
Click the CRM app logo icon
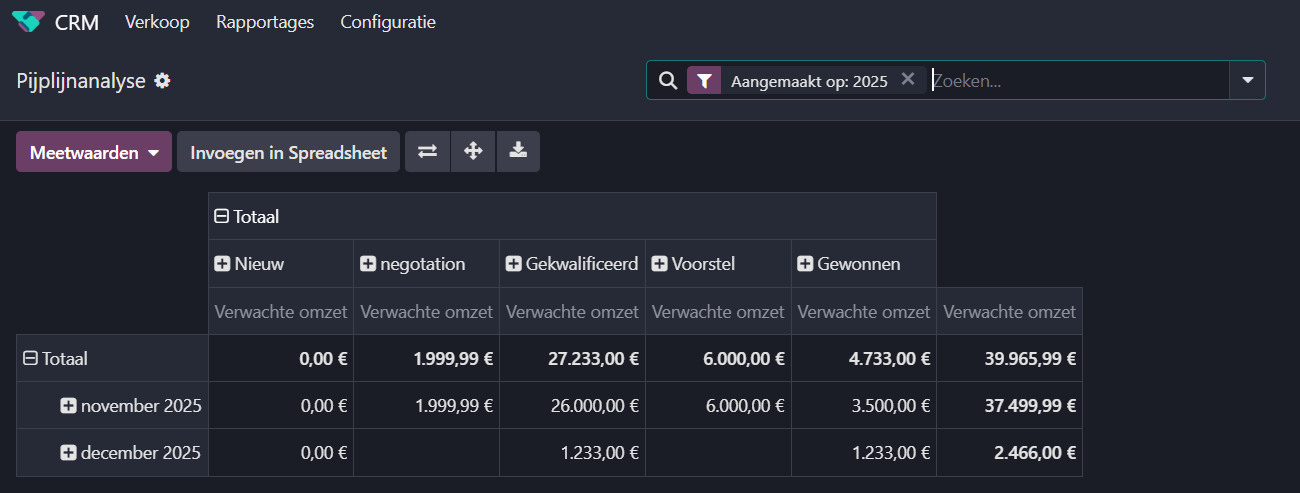point(28,21)
